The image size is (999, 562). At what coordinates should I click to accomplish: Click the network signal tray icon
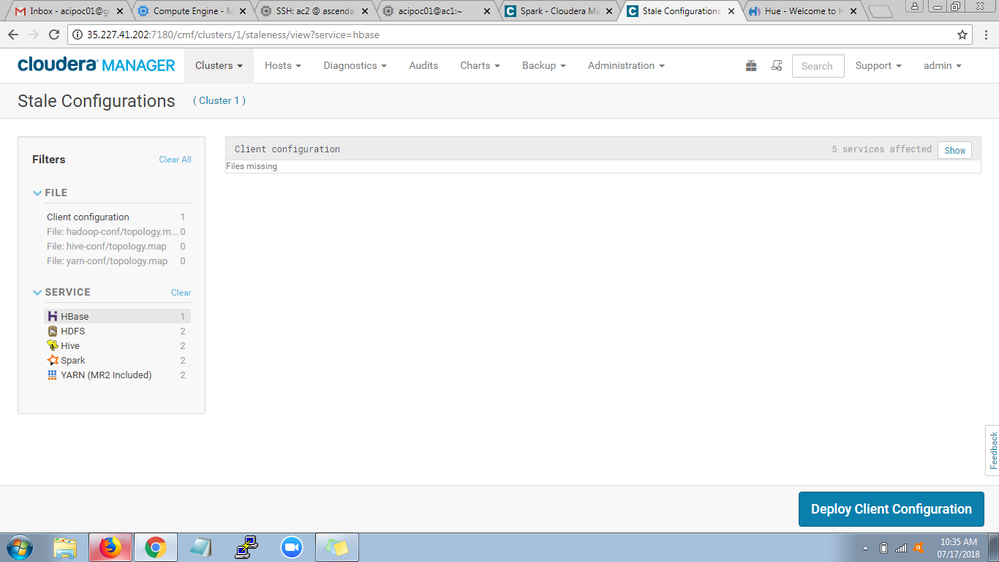pyautogui.click(x=901, y=548)
